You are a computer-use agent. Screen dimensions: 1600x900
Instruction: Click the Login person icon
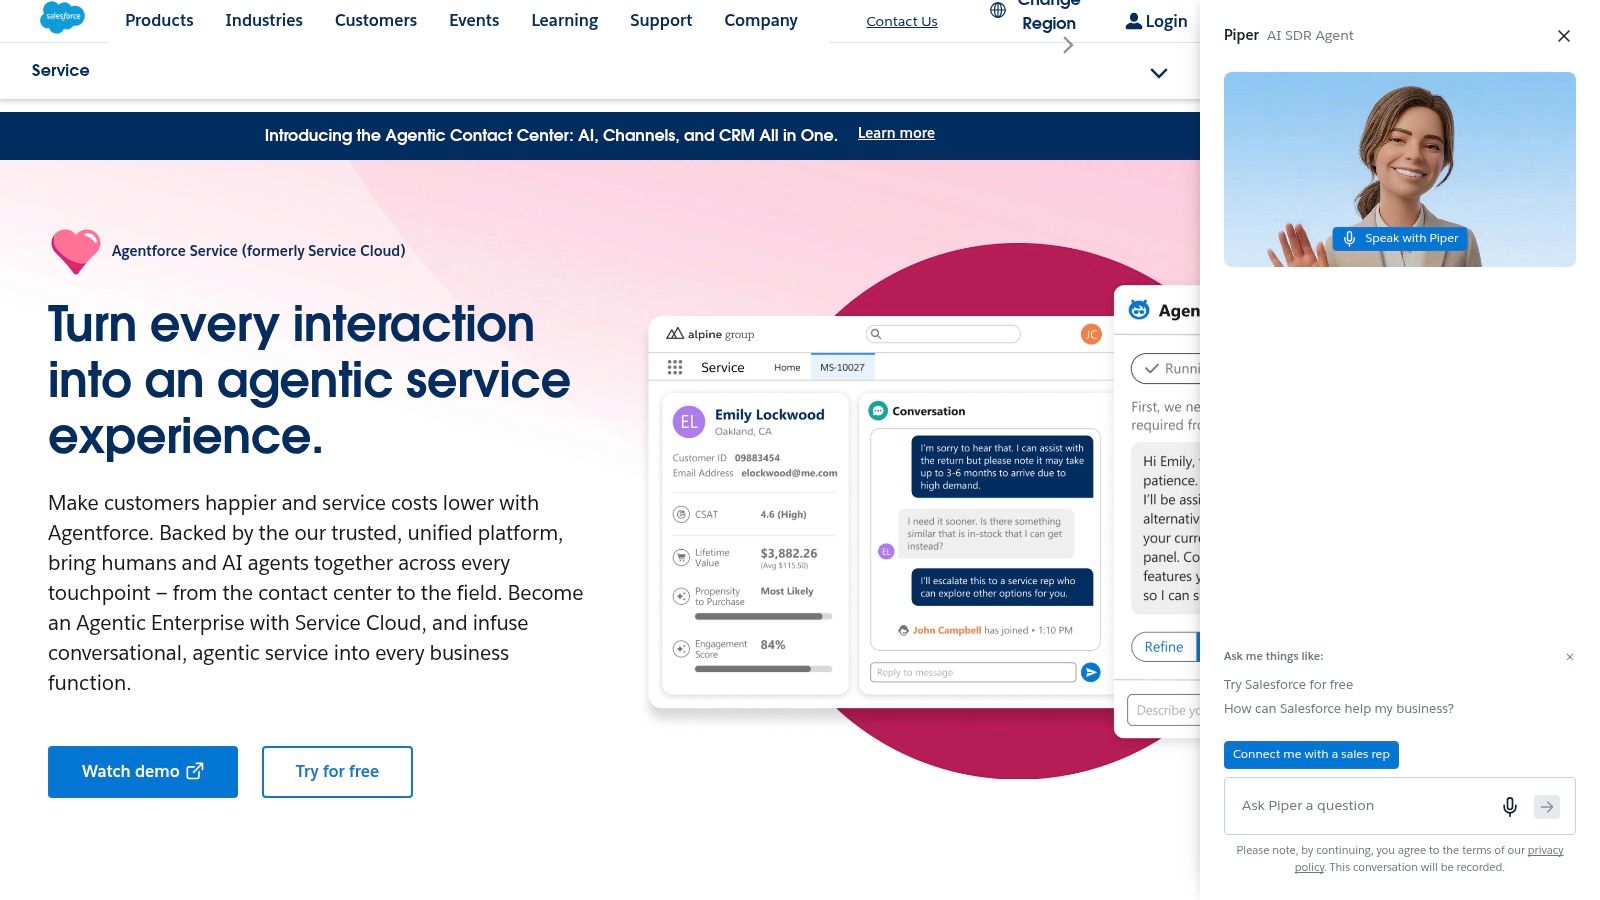tap(1133, 21)
